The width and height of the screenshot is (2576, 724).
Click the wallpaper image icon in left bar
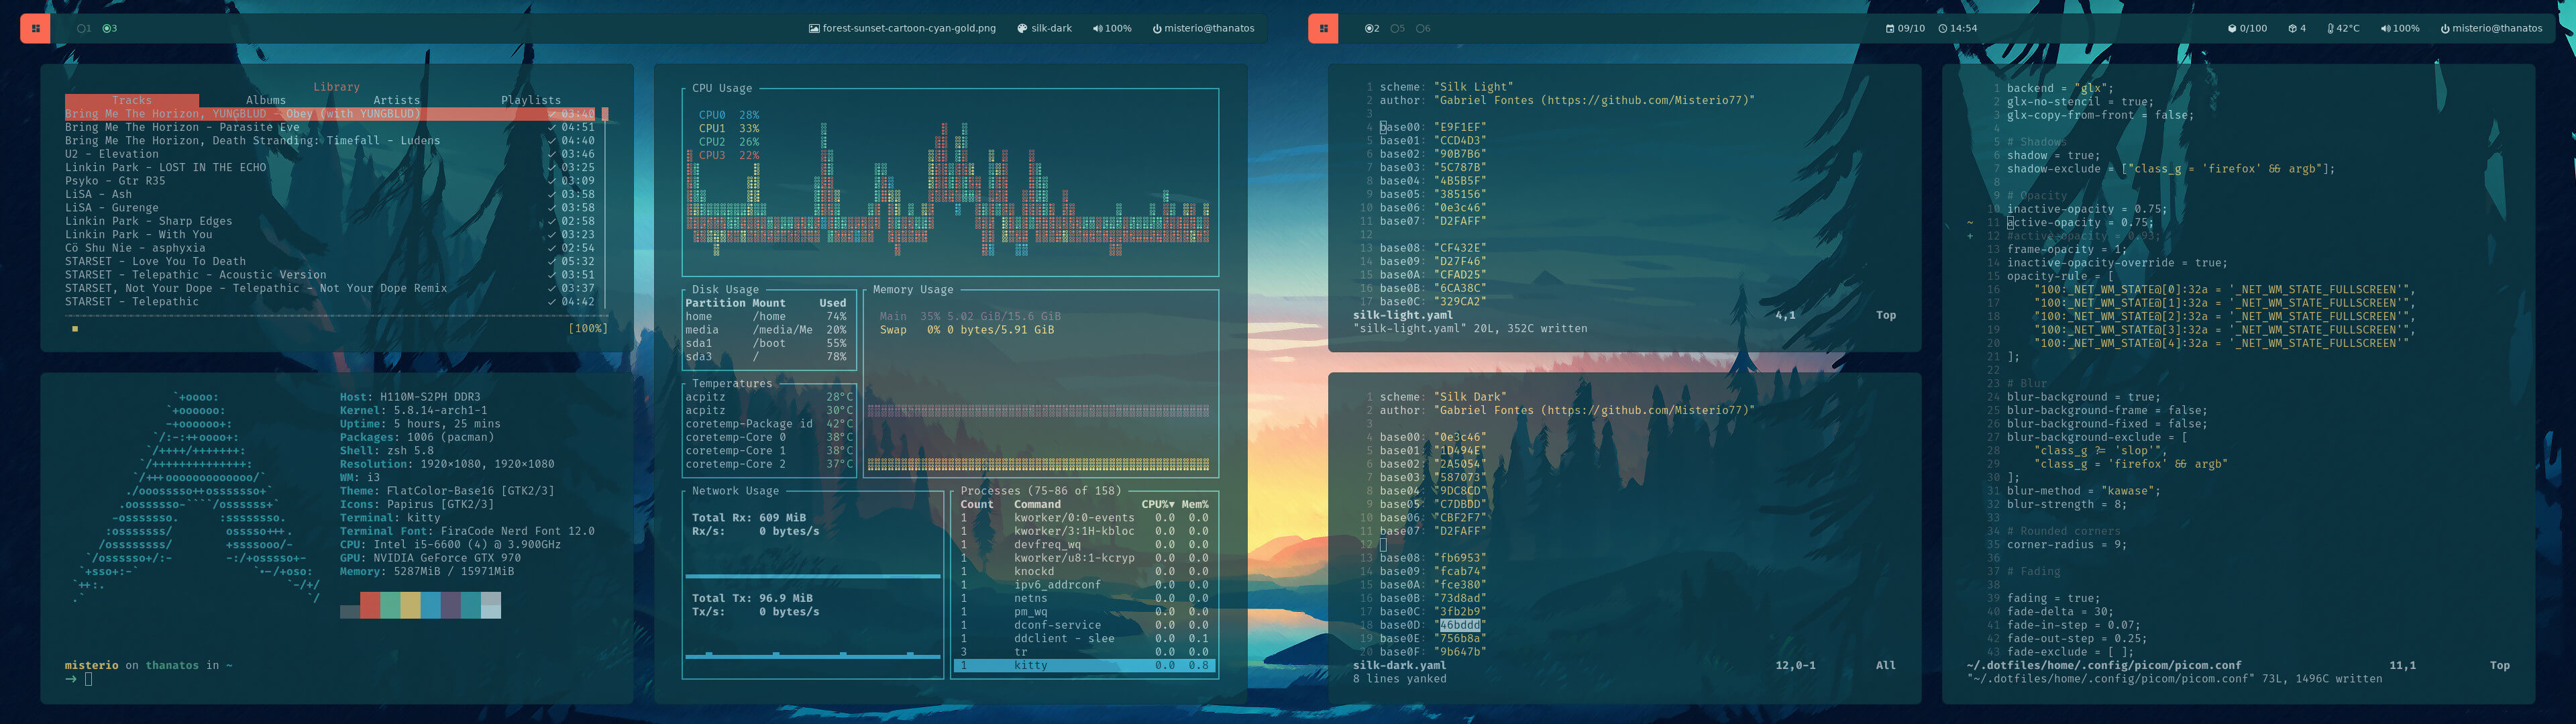(814, 28)
